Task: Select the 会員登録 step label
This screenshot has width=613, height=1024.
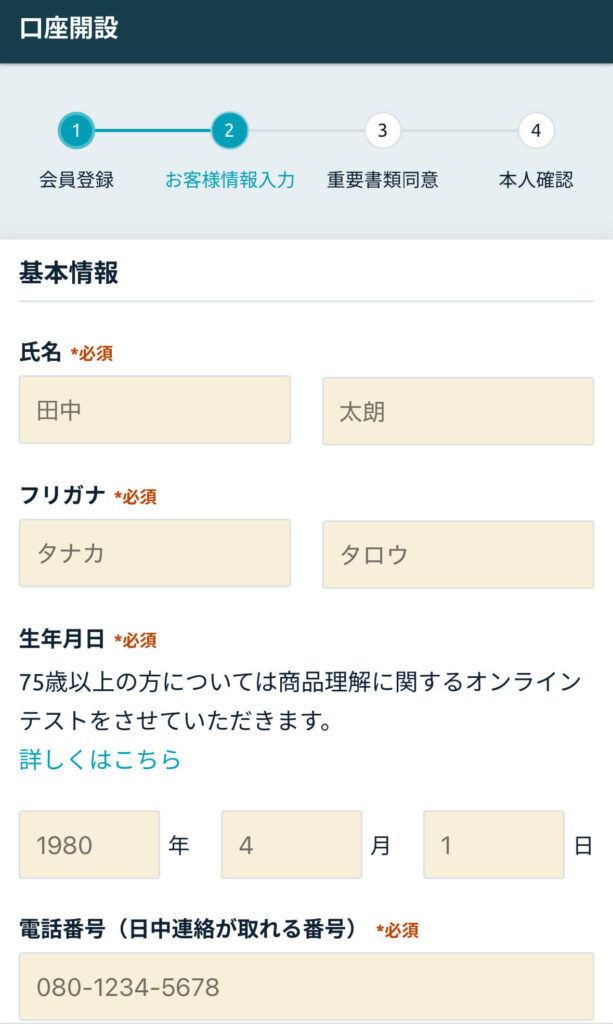Action: click(x=76, y=181)
